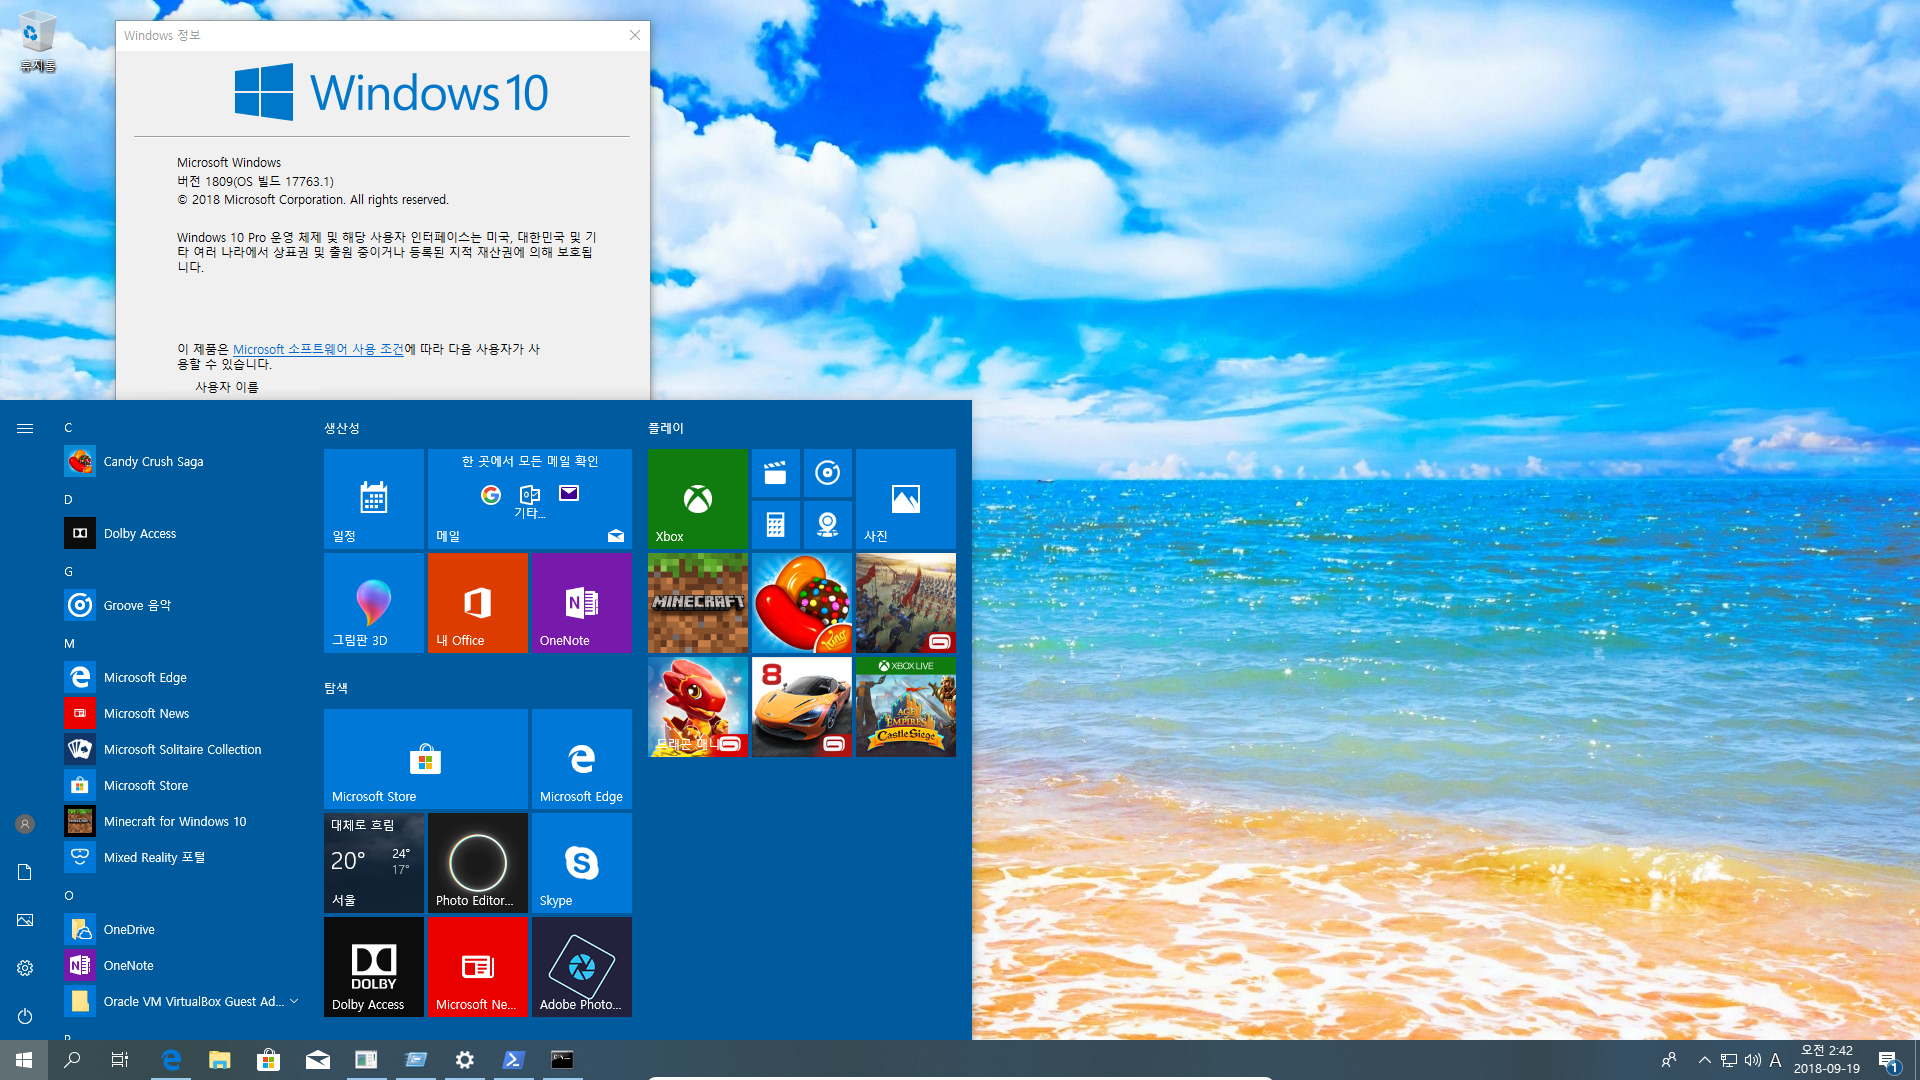Launch Adobe Photo tile
The width and height of the screenshot is (1920, 1080).
(x=582, y=967)
